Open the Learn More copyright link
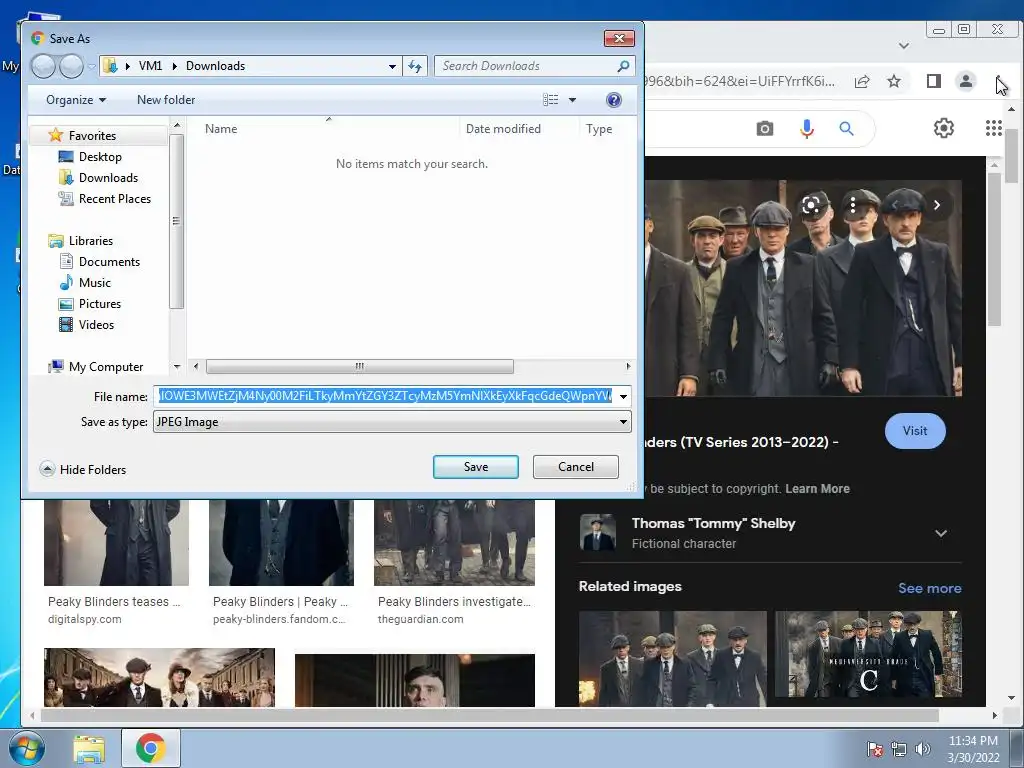 [x=817, y=488]
